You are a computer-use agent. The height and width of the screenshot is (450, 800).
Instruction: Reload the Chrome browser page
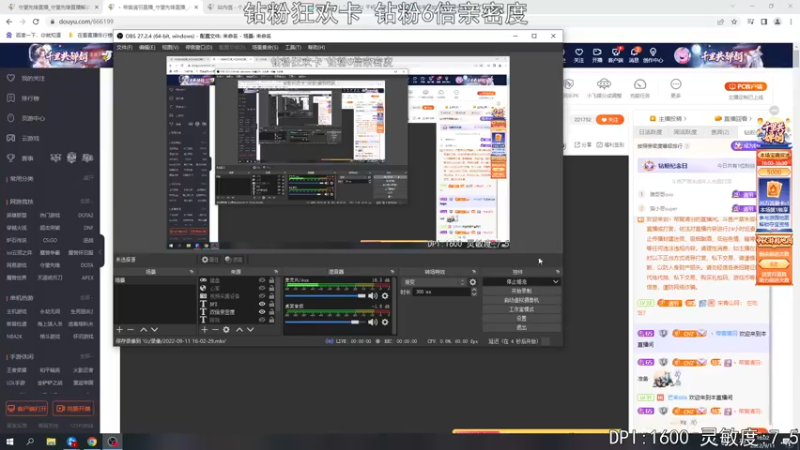point(36,21)
